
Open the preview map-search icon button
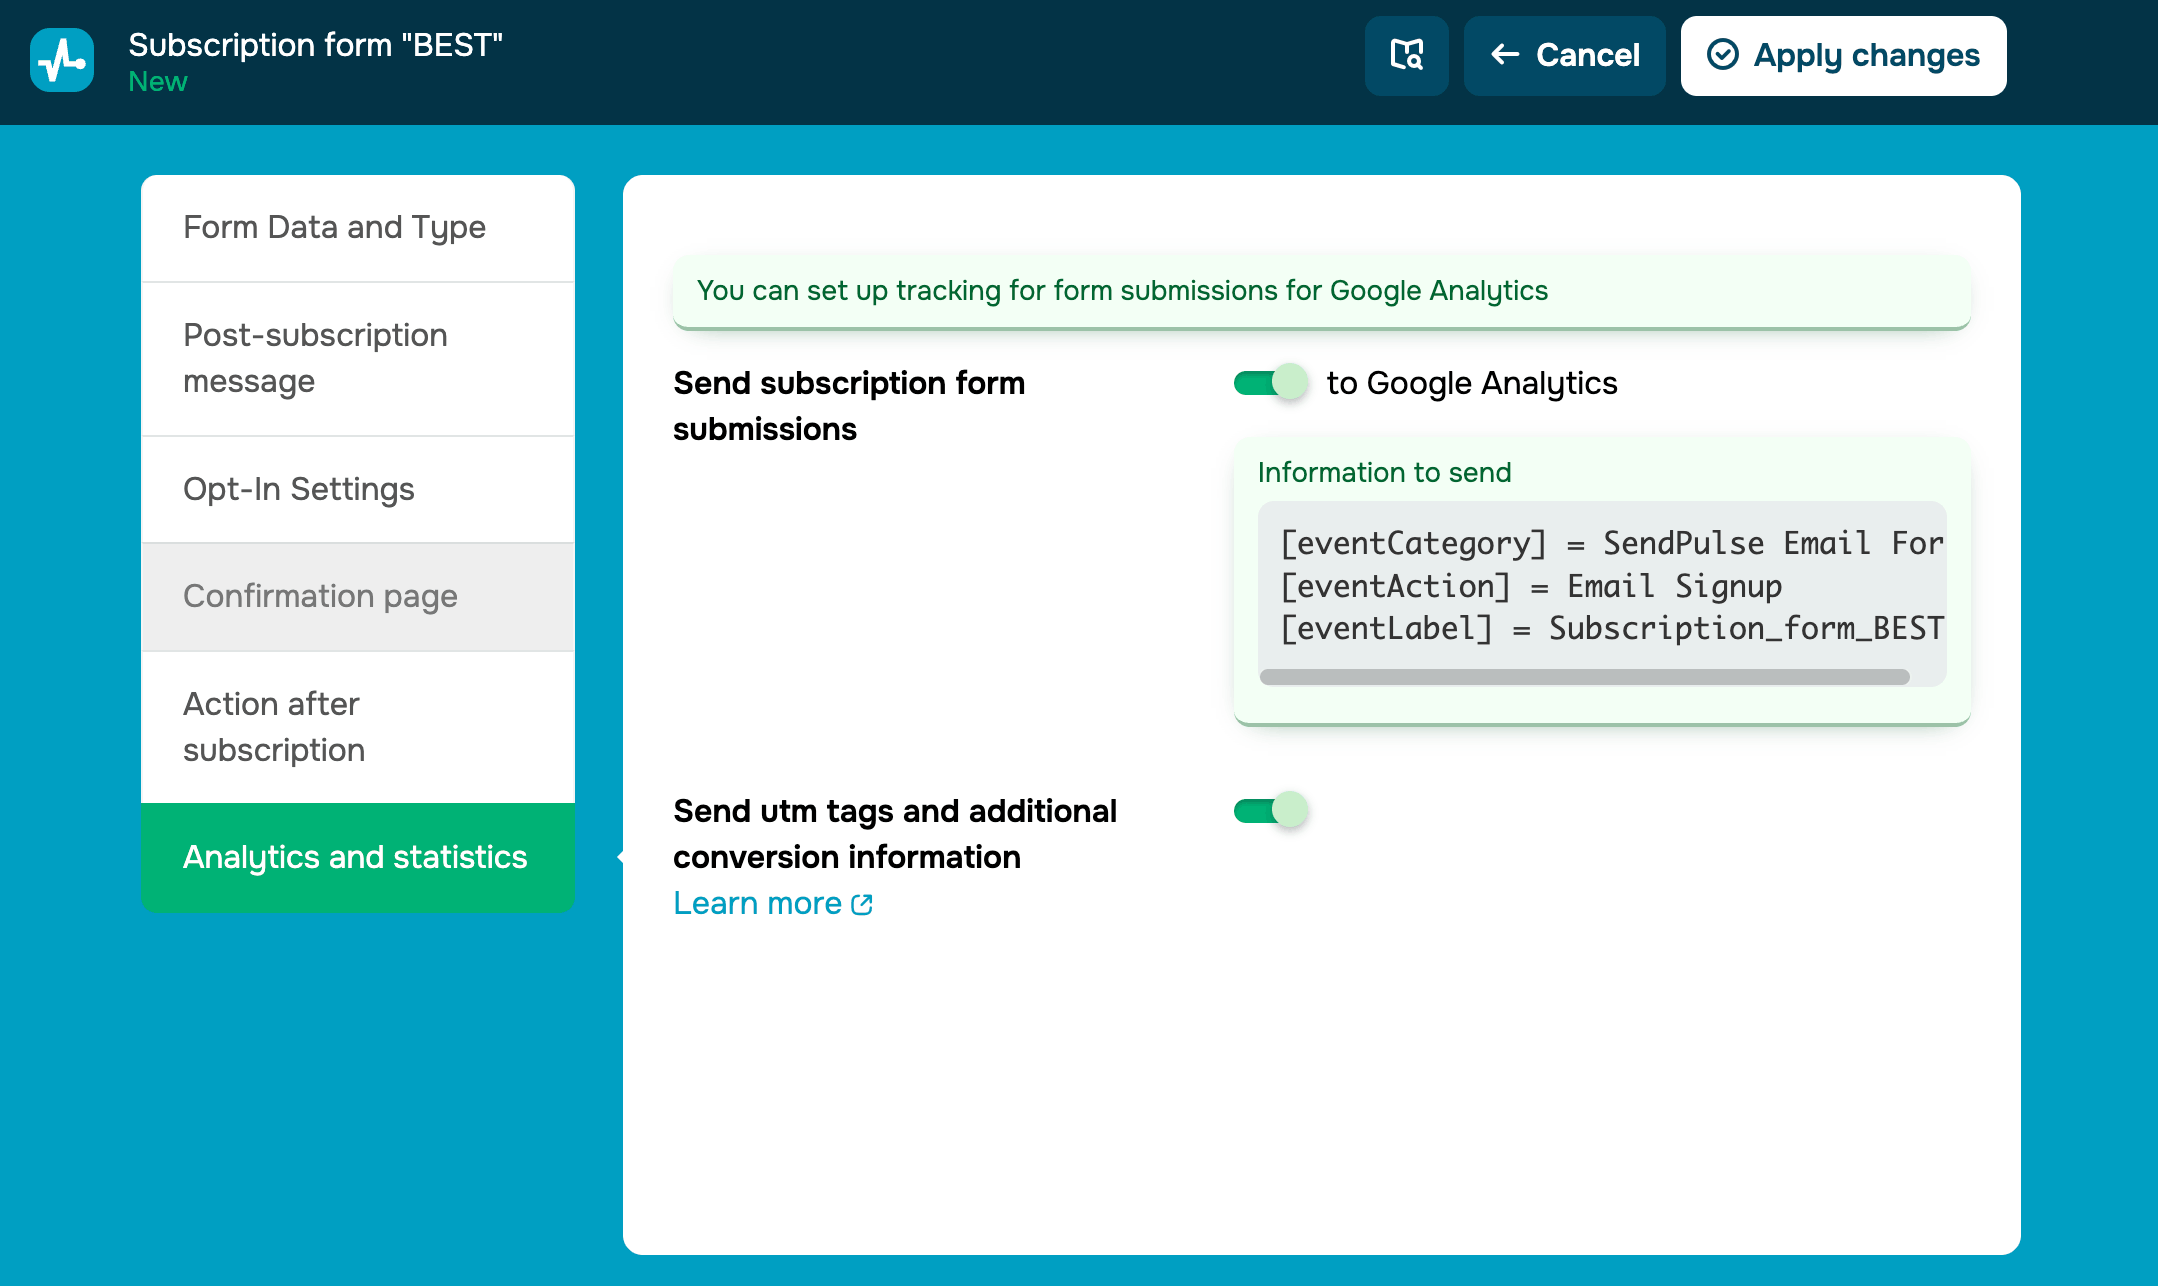(1406, 56)
